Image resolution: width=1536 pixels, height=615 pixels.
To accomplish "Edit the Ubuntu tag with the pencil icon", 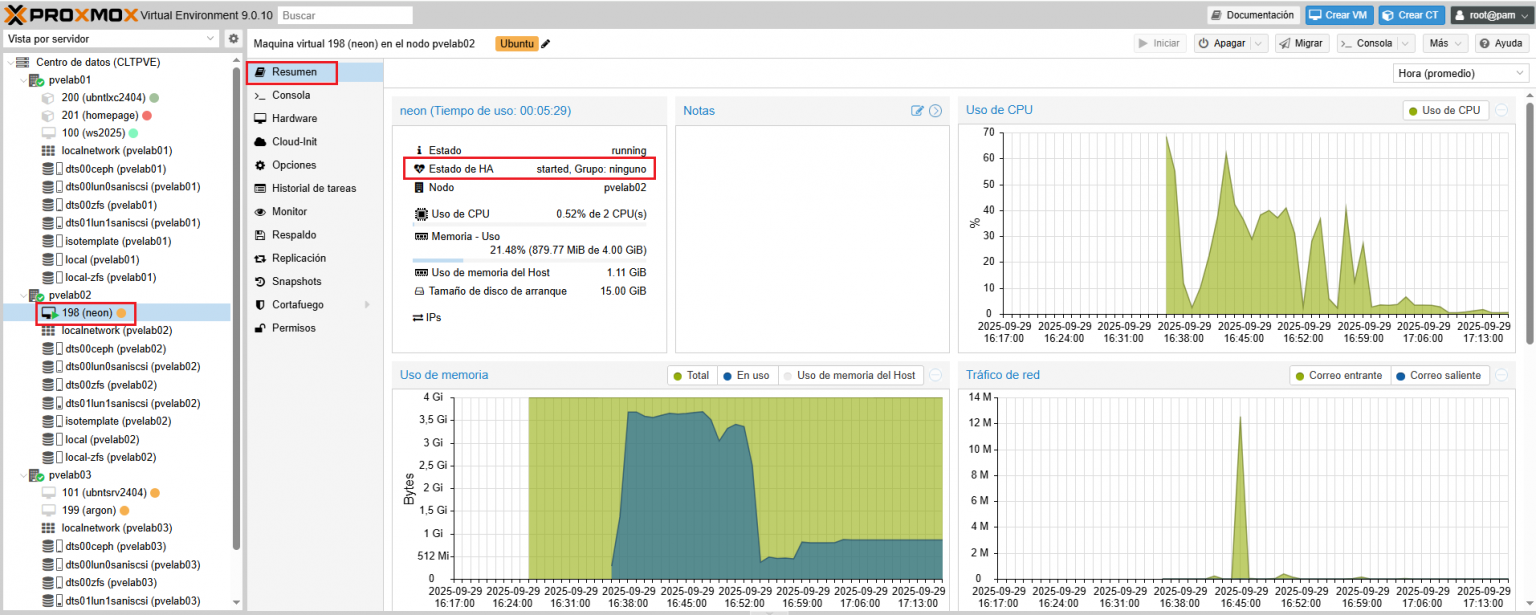I will point(546,44).
